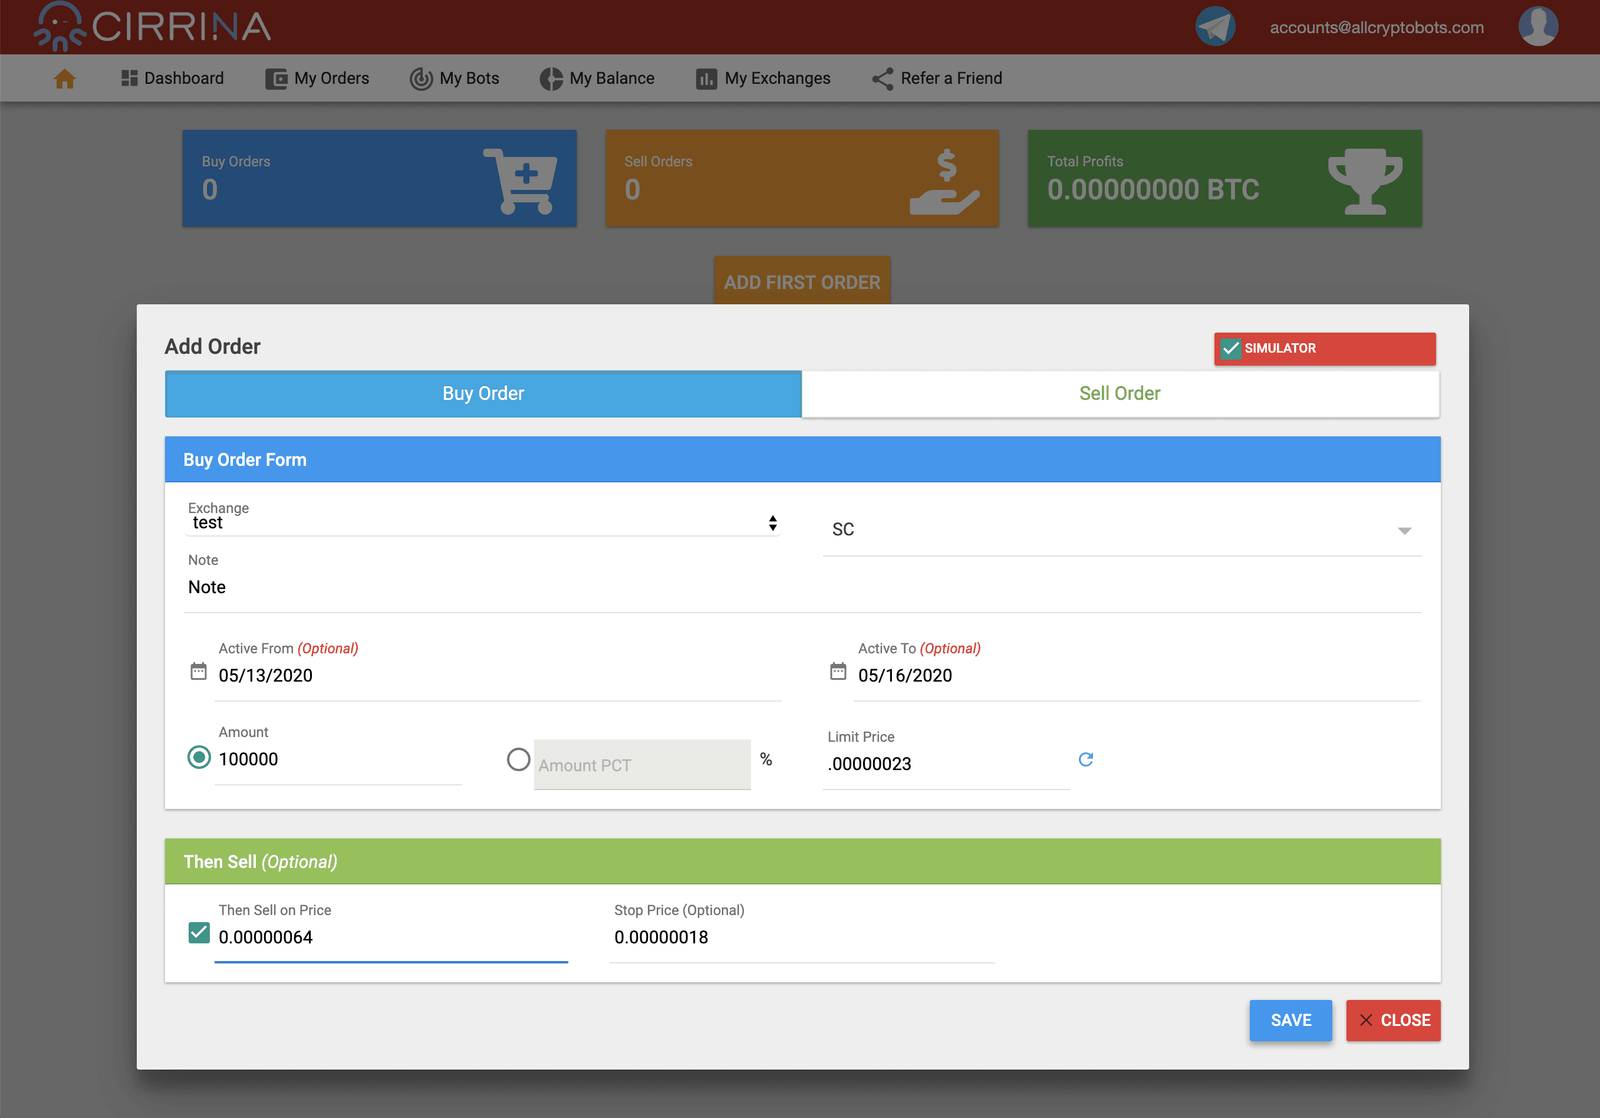Open the Telegram icon in header
This screenshot has width=1600, height=1118.
pyautogui.click(x=1215, y=27)
